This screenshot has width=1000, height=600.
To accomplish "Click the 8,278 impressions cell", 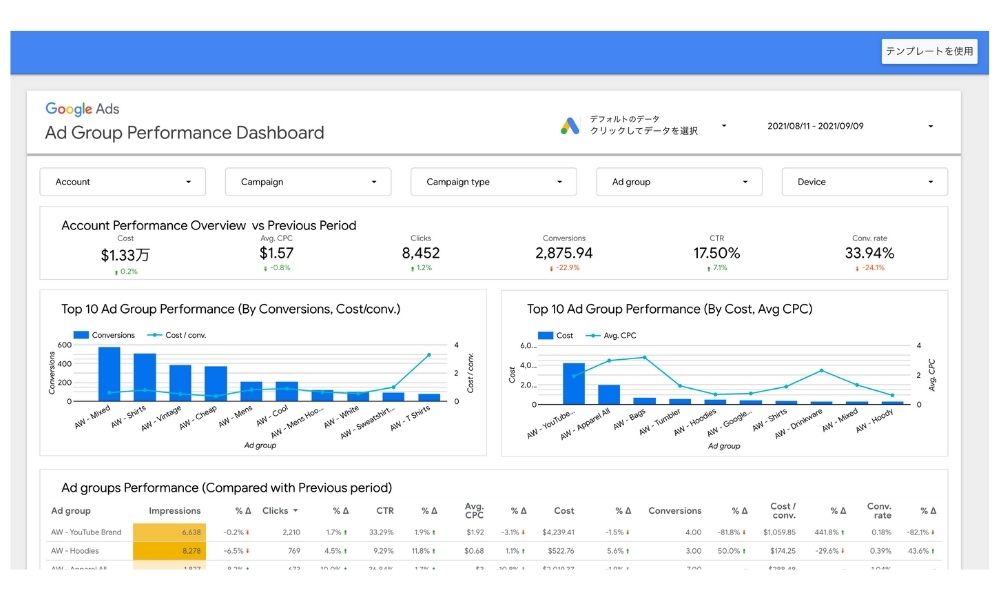I will click(168, 551).
